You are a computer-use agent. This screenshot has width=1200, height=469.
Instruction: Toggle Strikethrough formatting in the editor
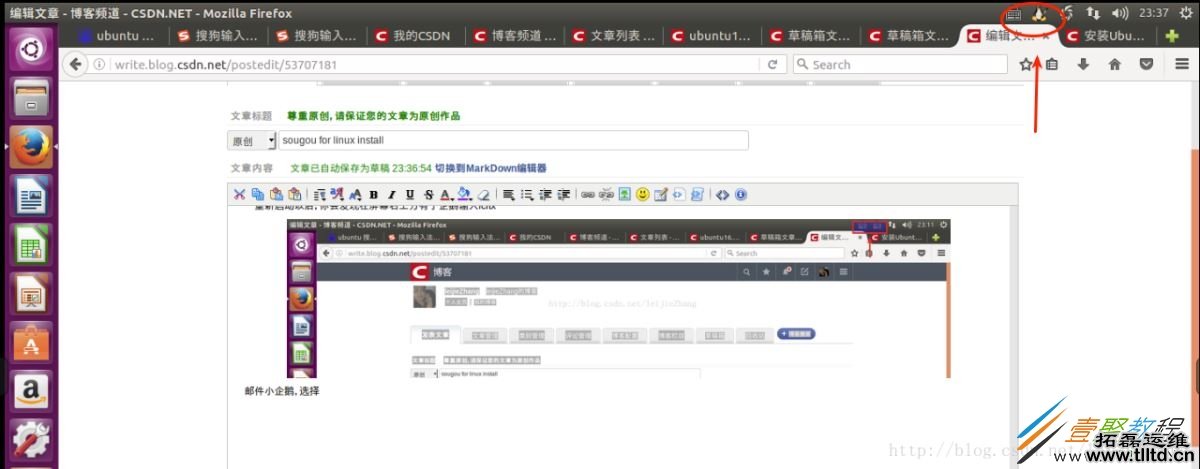pyautogui.click(x=428, y=194)
